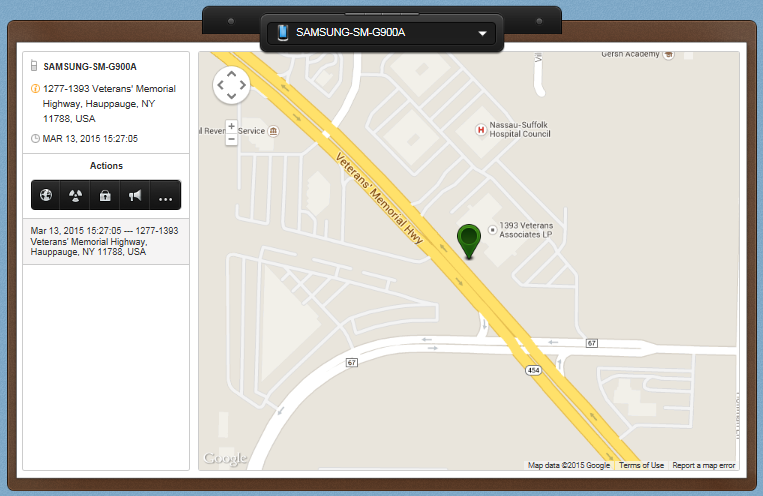The image size is (763, 496).
Task: Click the 1393 Veterans Associates LP marker
Action: pyautogui.click(x=492, y=230)
